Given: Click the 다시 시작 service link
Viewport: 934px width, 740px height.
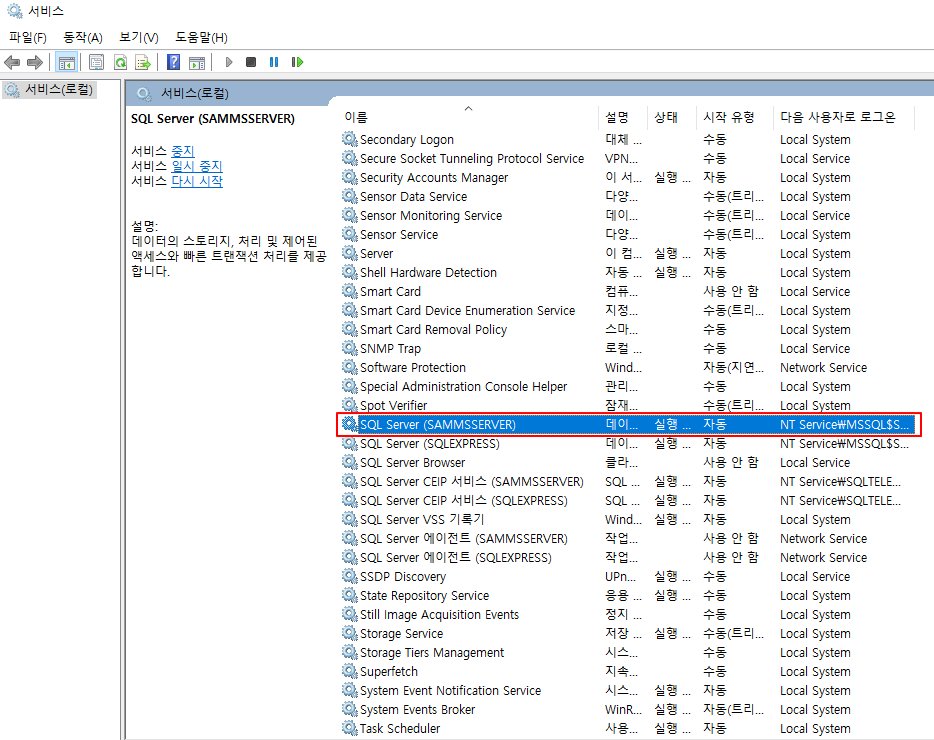Looking at the screenshot, I should [197, 181].
